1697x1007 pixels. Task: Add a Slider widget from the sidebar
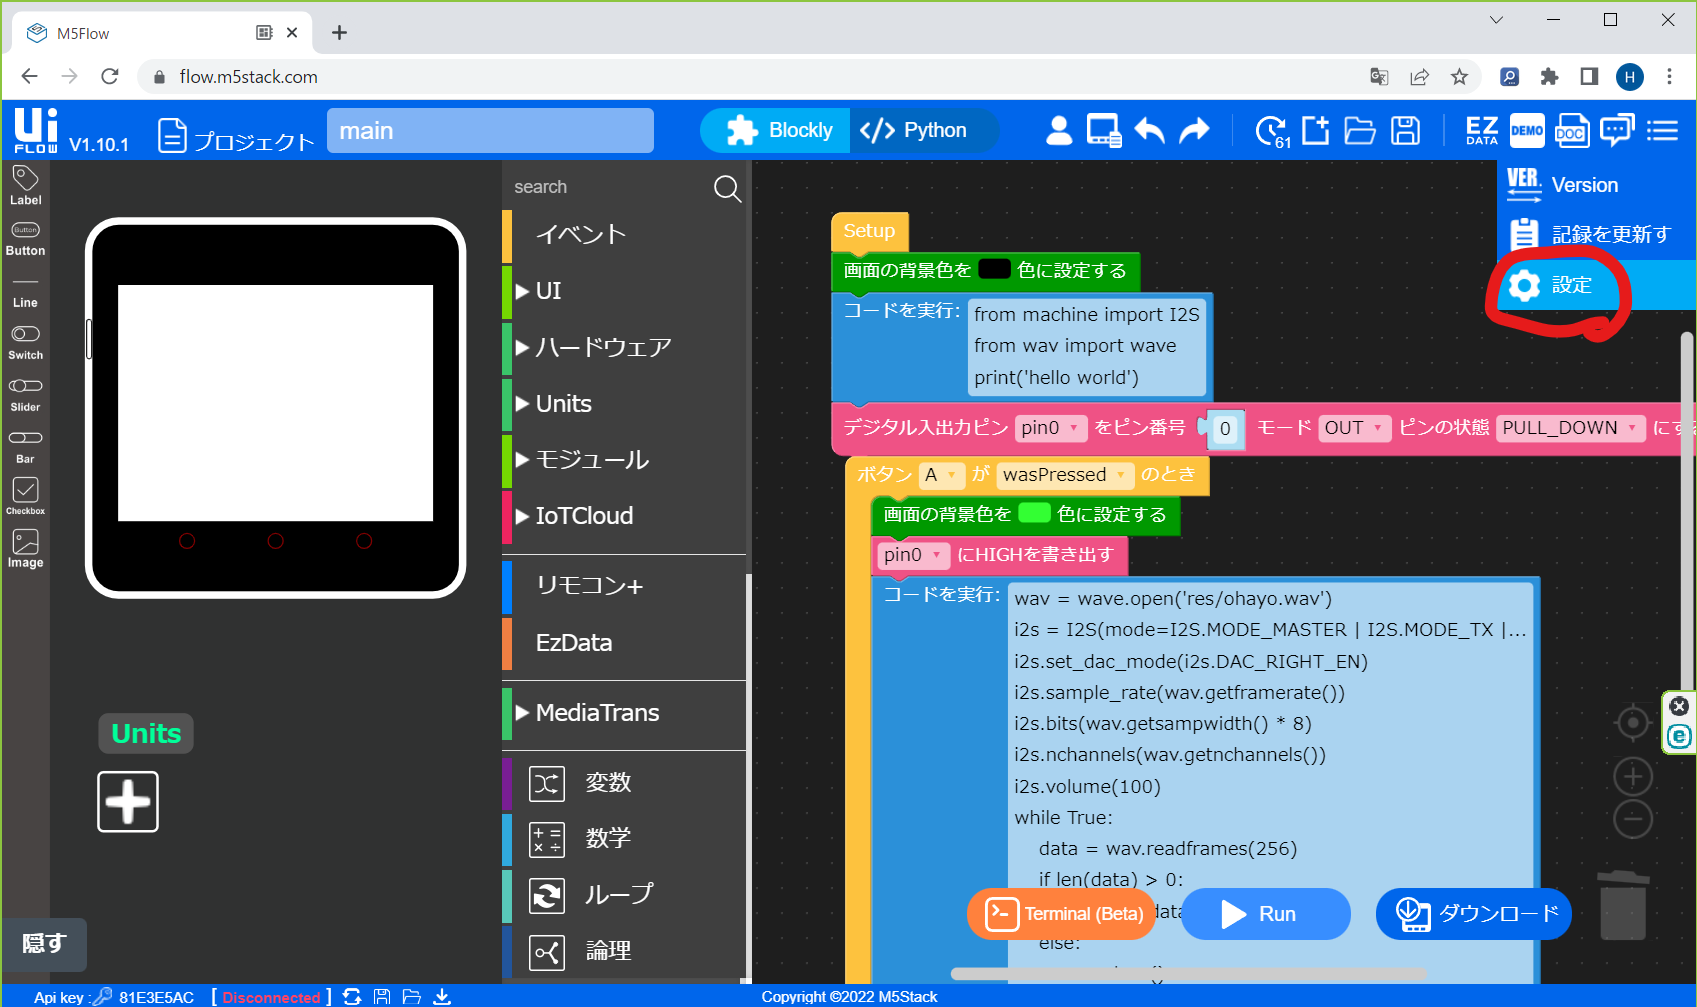pyautogui.click(x=25, y=395)
